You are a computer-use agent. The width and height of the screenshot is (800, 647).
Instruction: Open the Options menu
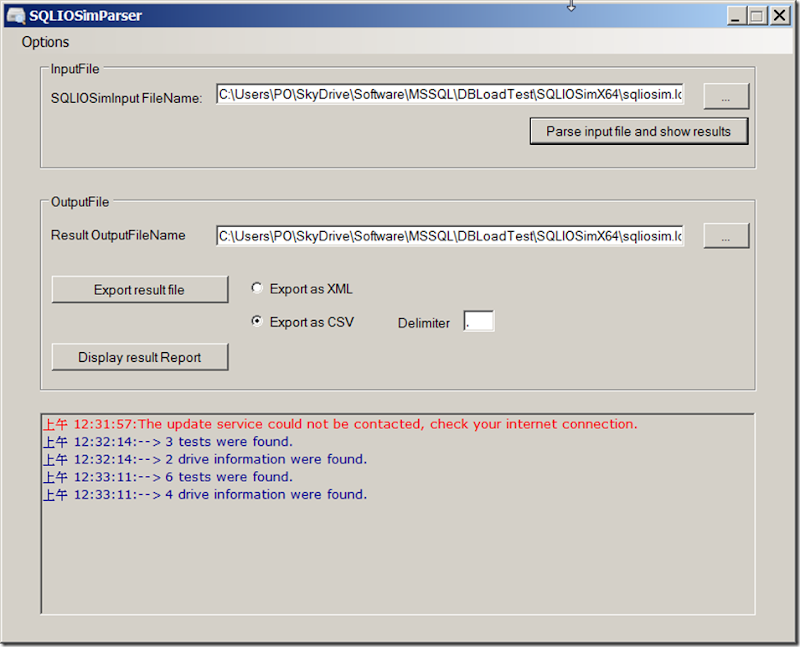[45, 42]
